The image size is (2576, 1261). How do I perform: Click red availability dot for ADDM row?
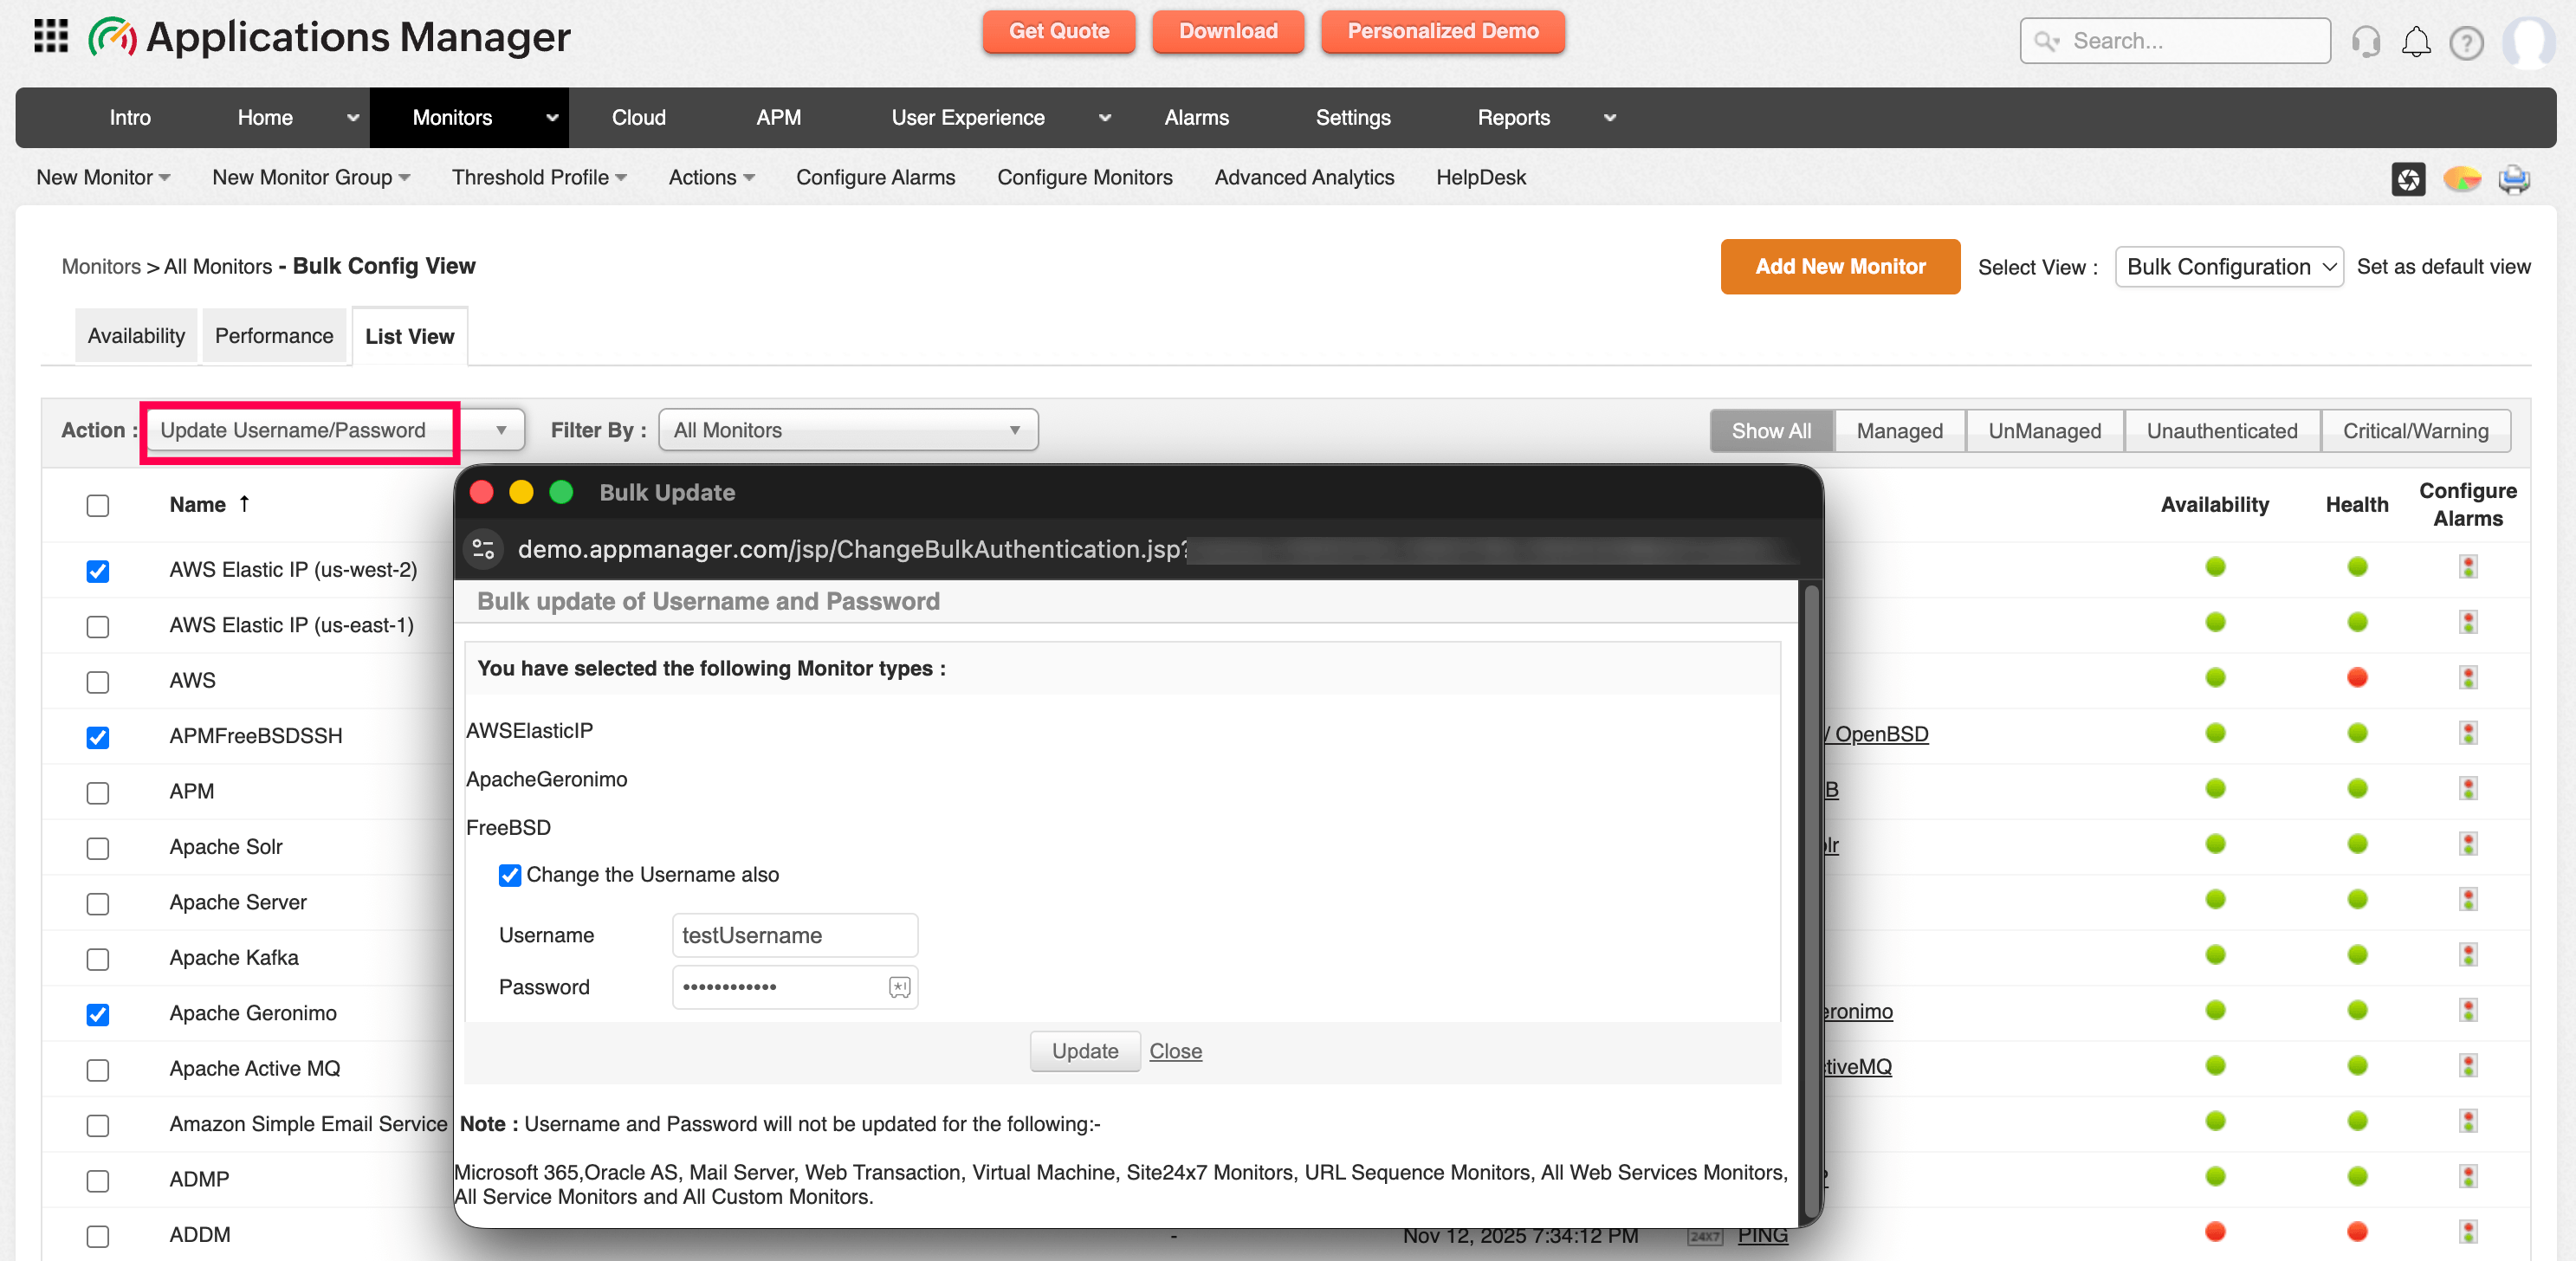coord(2215,1231)
